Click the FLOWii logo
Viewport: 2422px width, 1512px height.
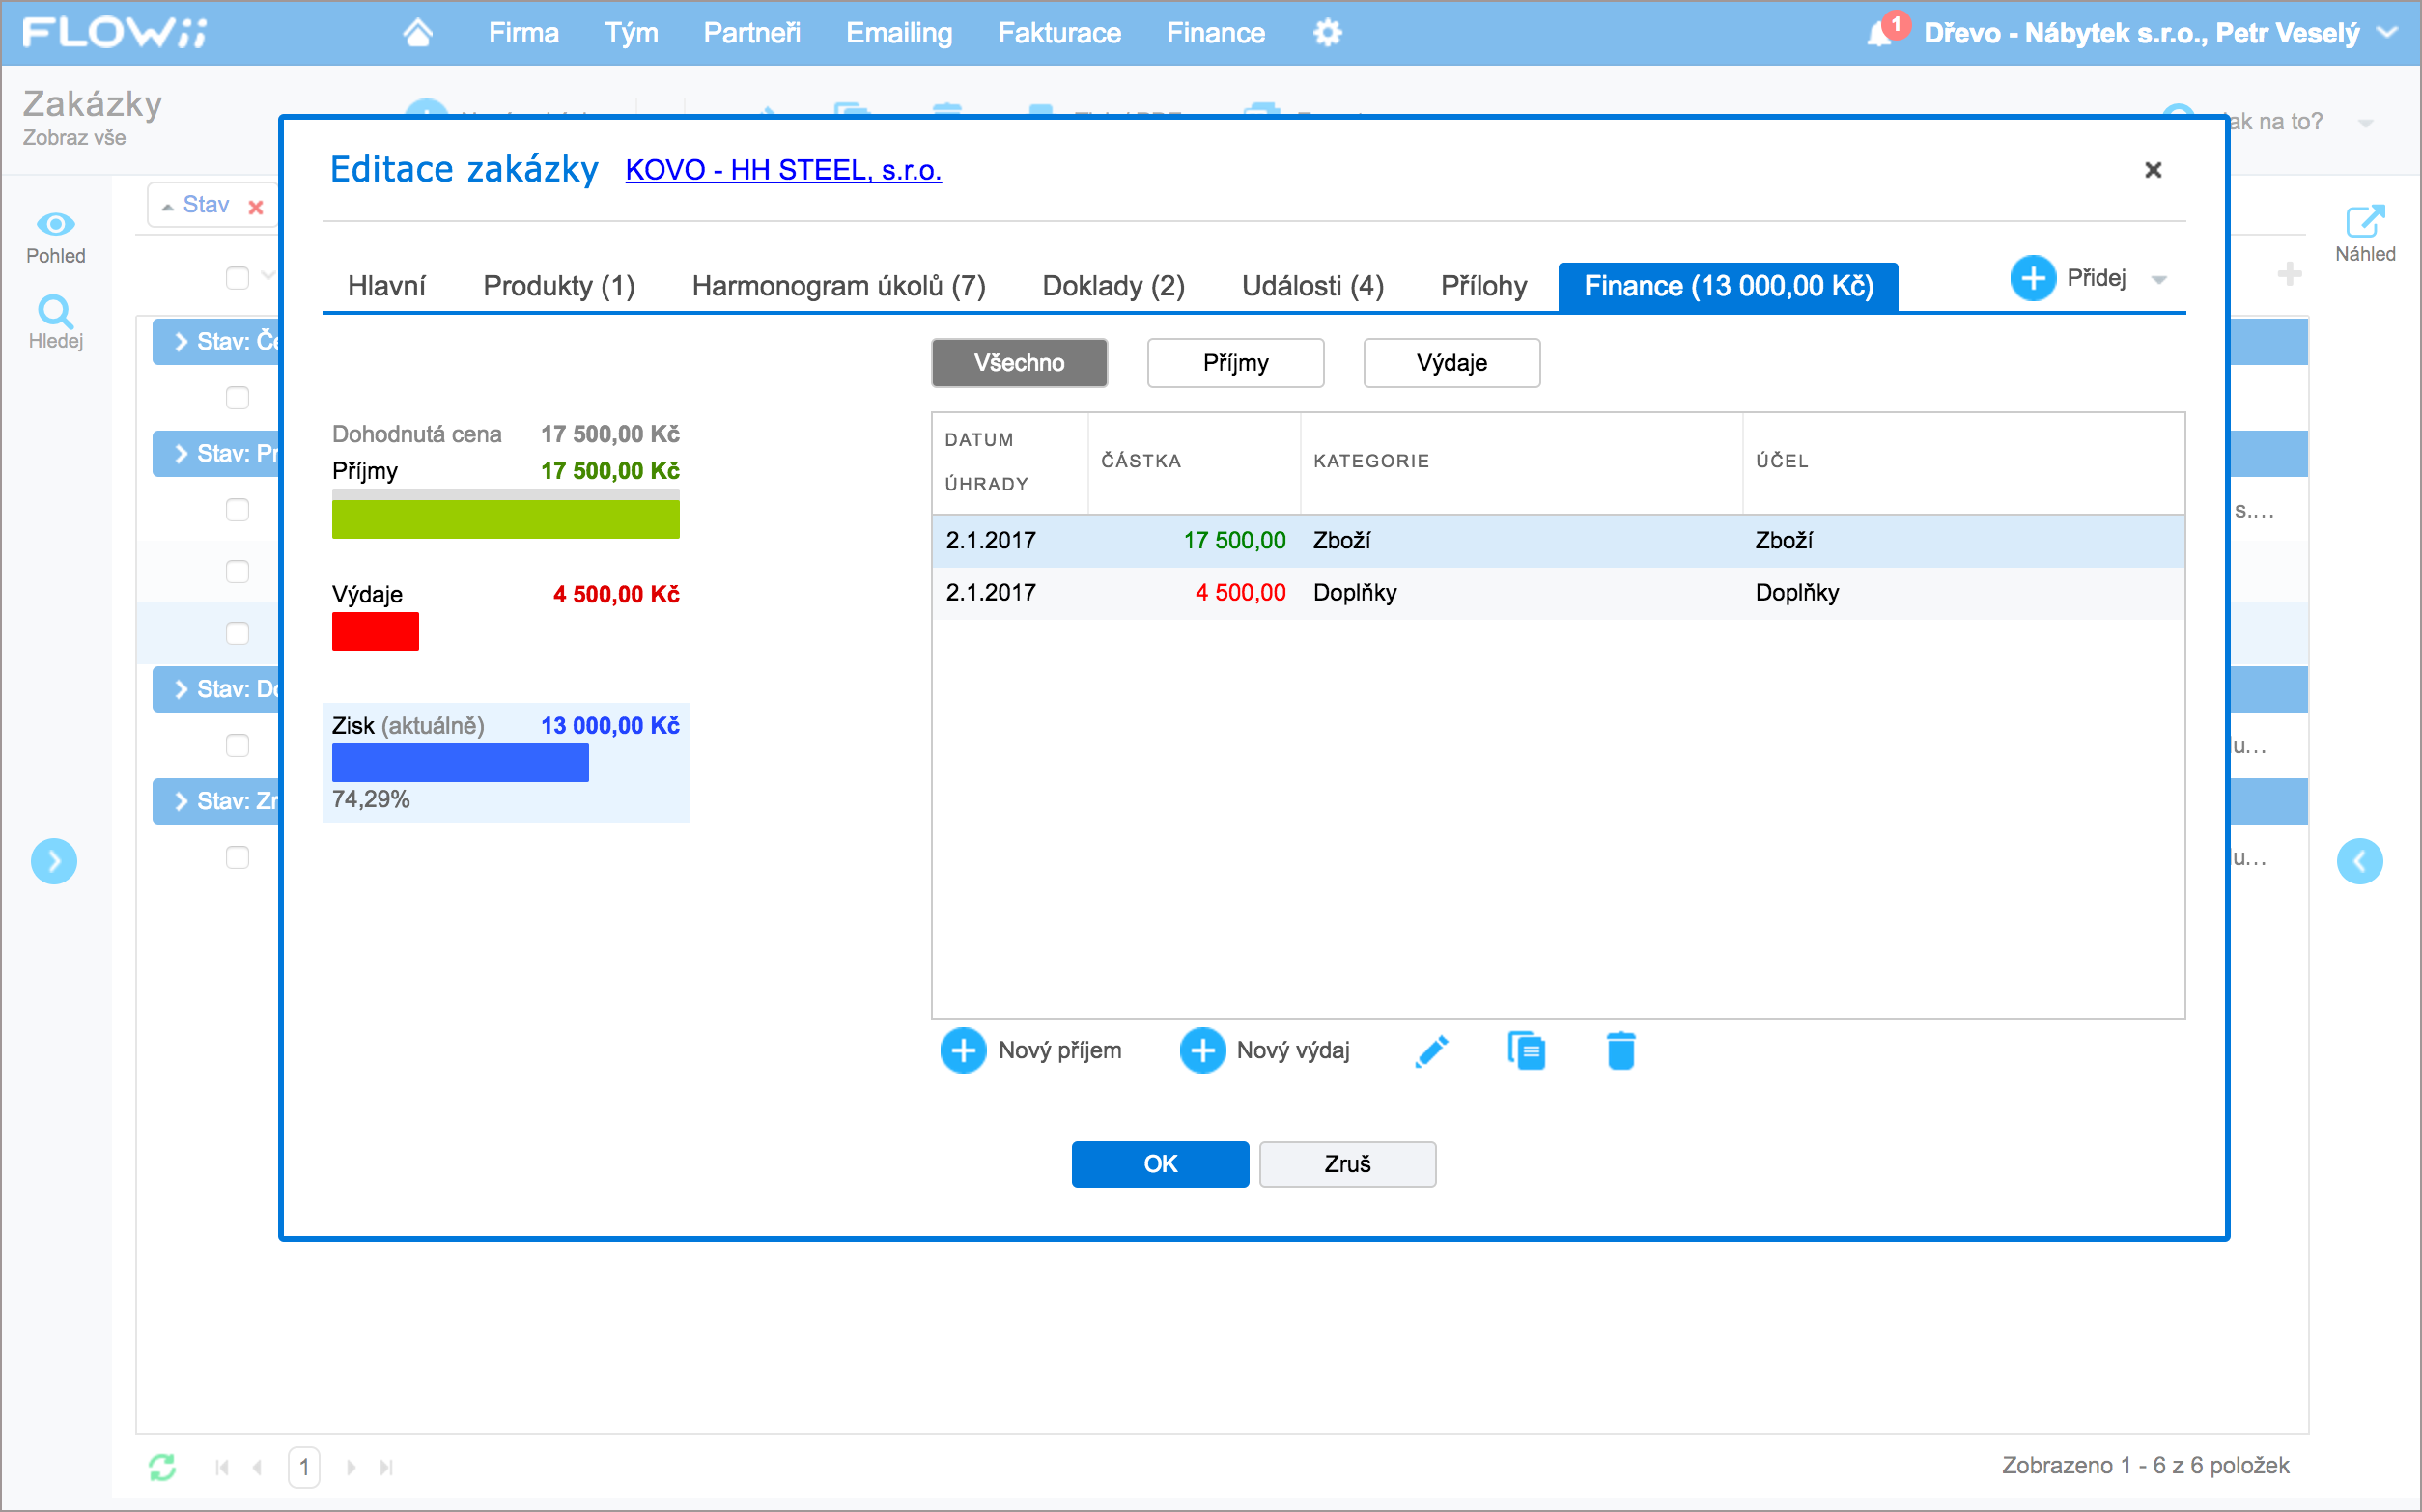tap(114, 32)
